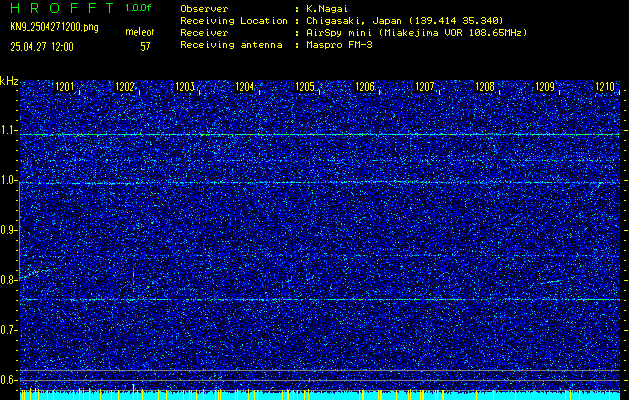Click the 0.6 frequency axis label
This screenshot has width=629, height=400.
tap(8, 380)
